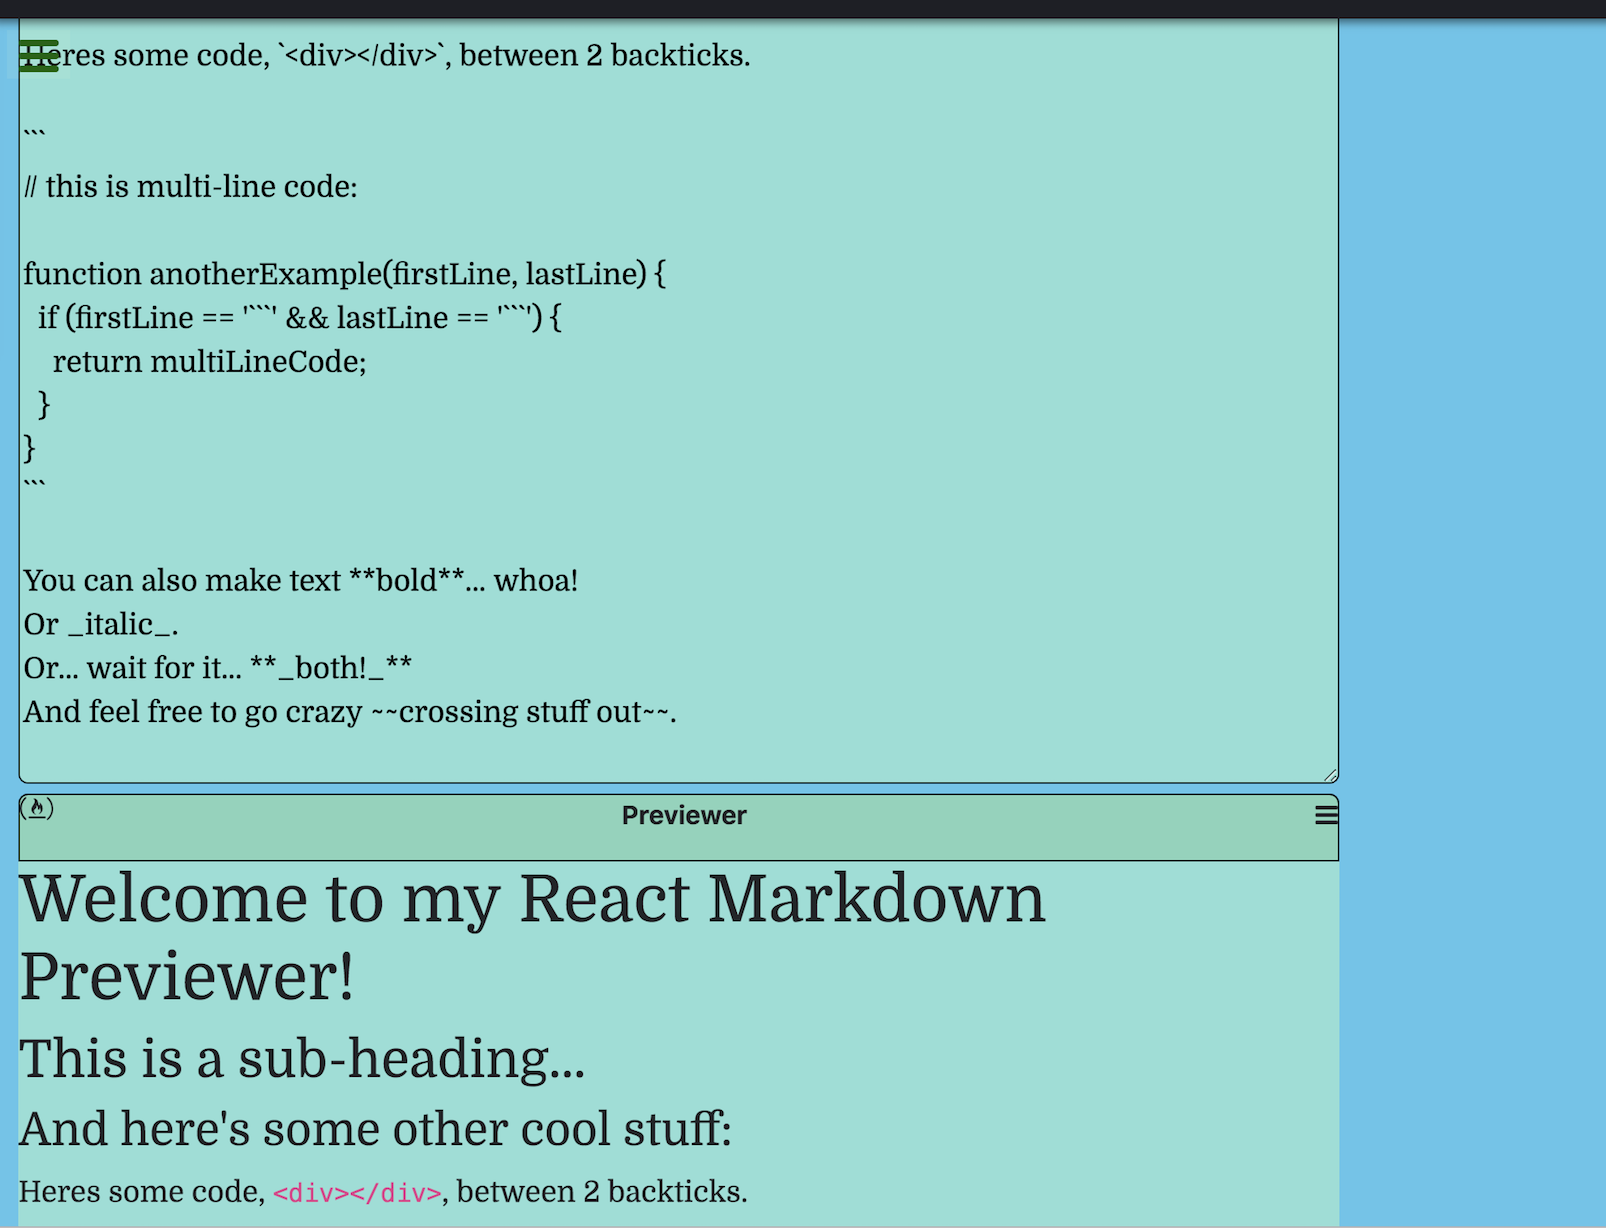Click the pink '<div></div>' inline code in preview
The image size is (1606, 1228).
pyautogui.click(x=357, y=1193)
